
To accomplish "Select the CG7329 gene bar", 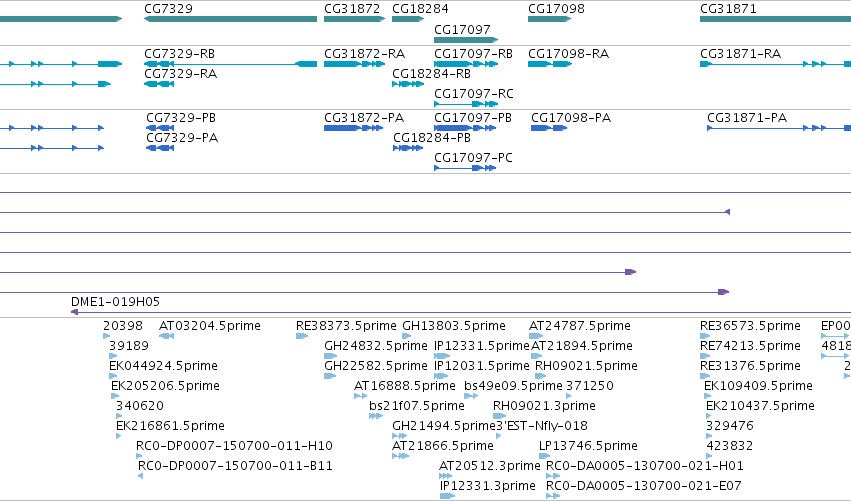I will (230, 19).
